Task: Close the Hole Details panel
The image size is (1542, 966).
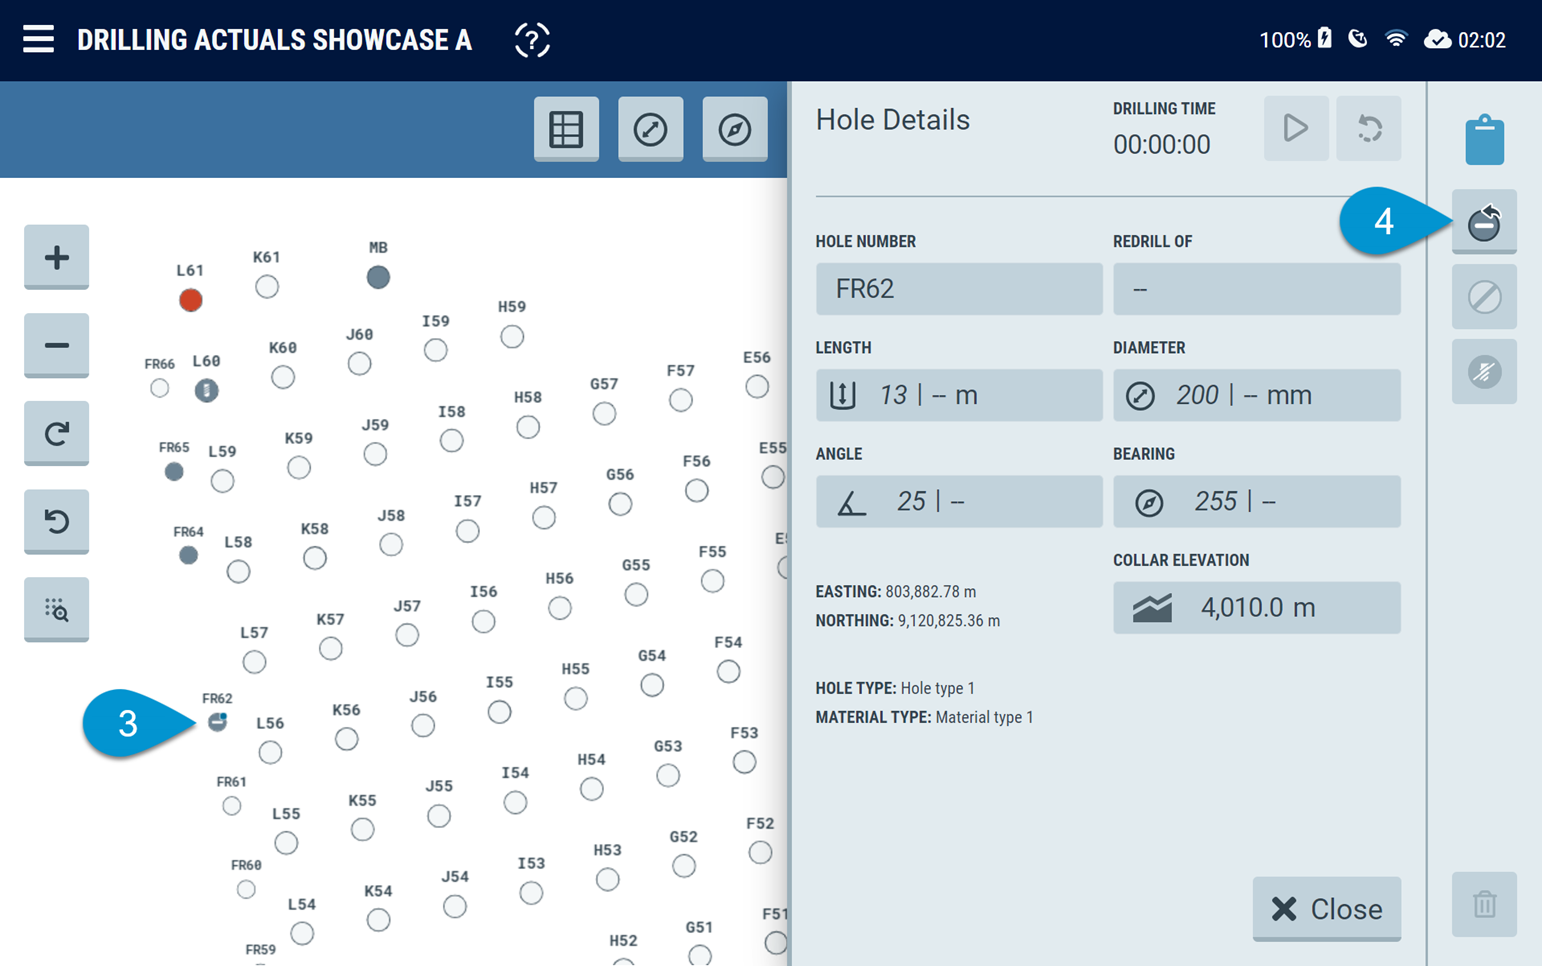Action: (1327, 909)
